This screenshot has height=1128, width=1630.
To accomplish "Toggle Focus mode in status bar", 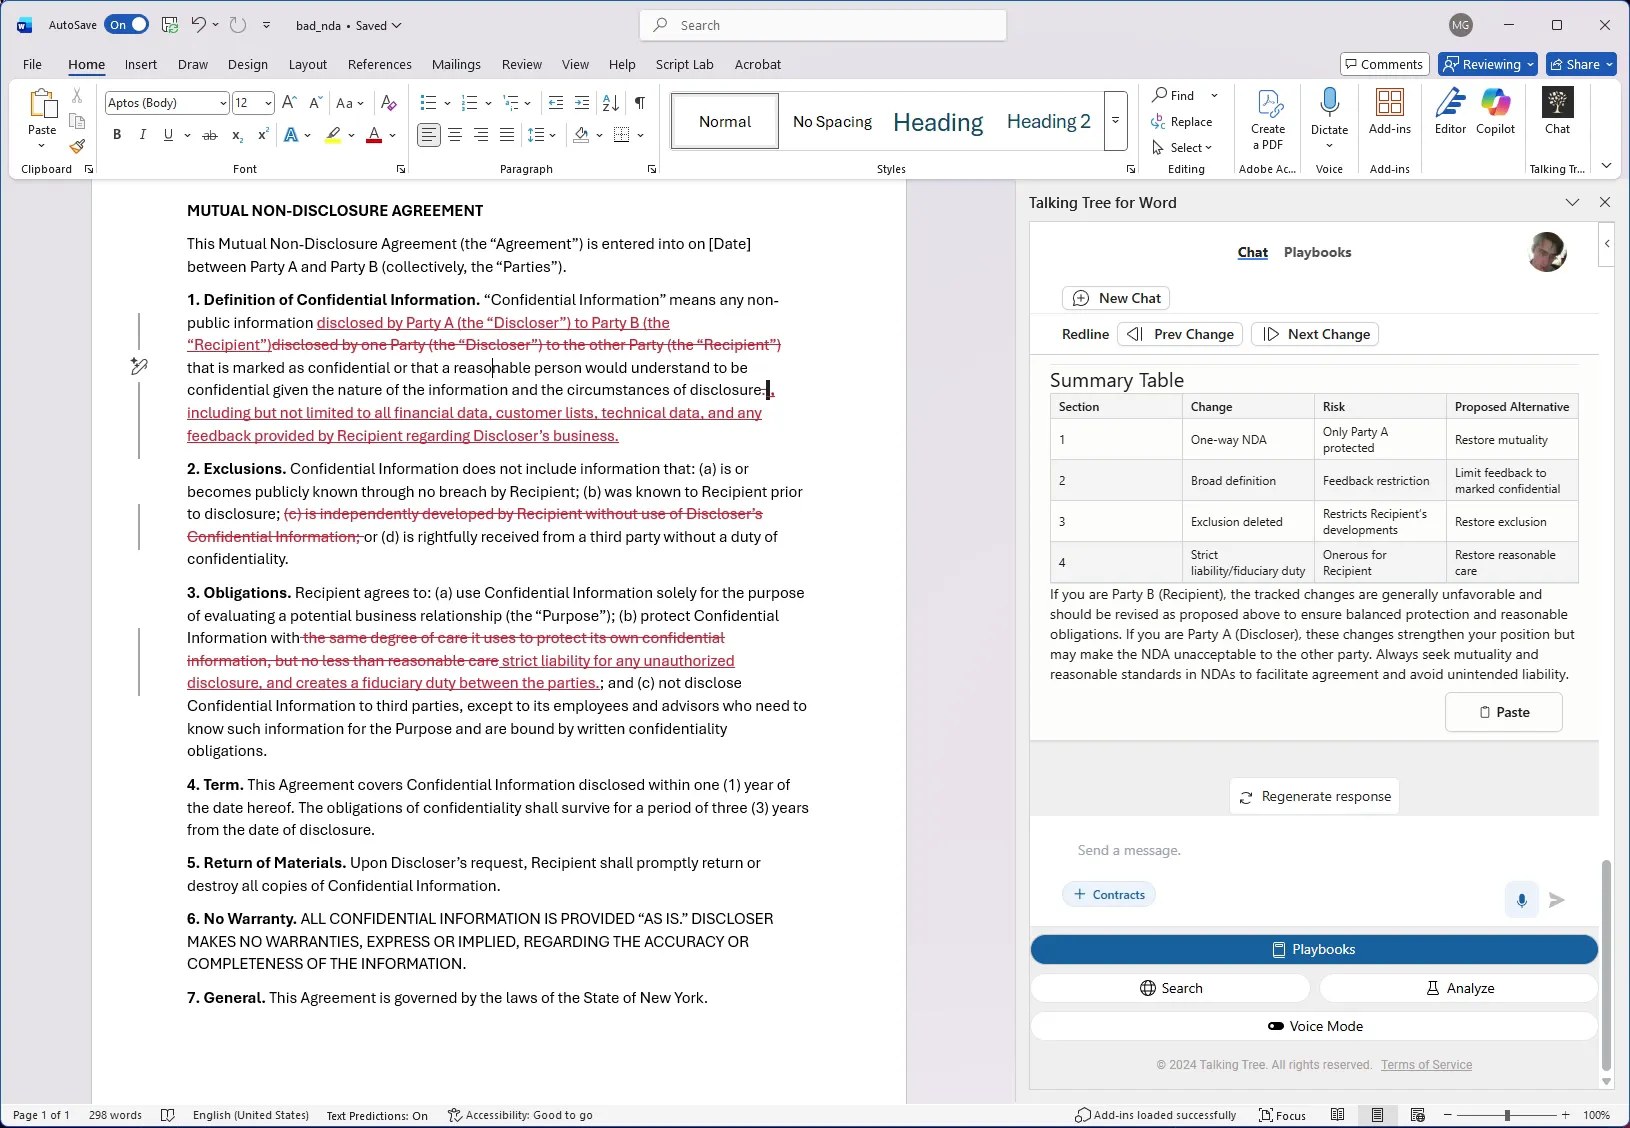I will click(1282, 1115).
